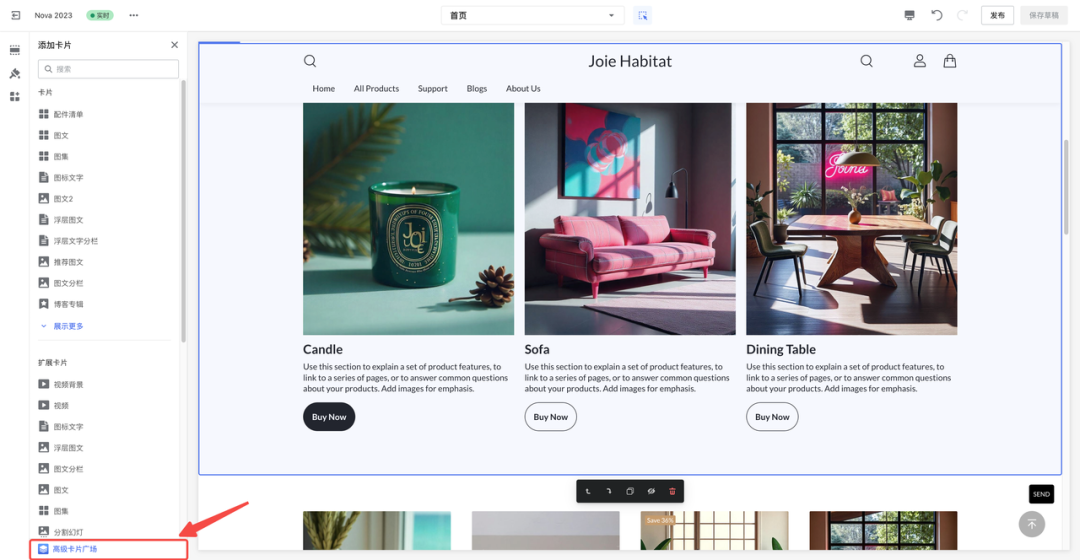Click the undo arrow in top bar
Screen dimensions: 1080x560
tap(936, 15)
